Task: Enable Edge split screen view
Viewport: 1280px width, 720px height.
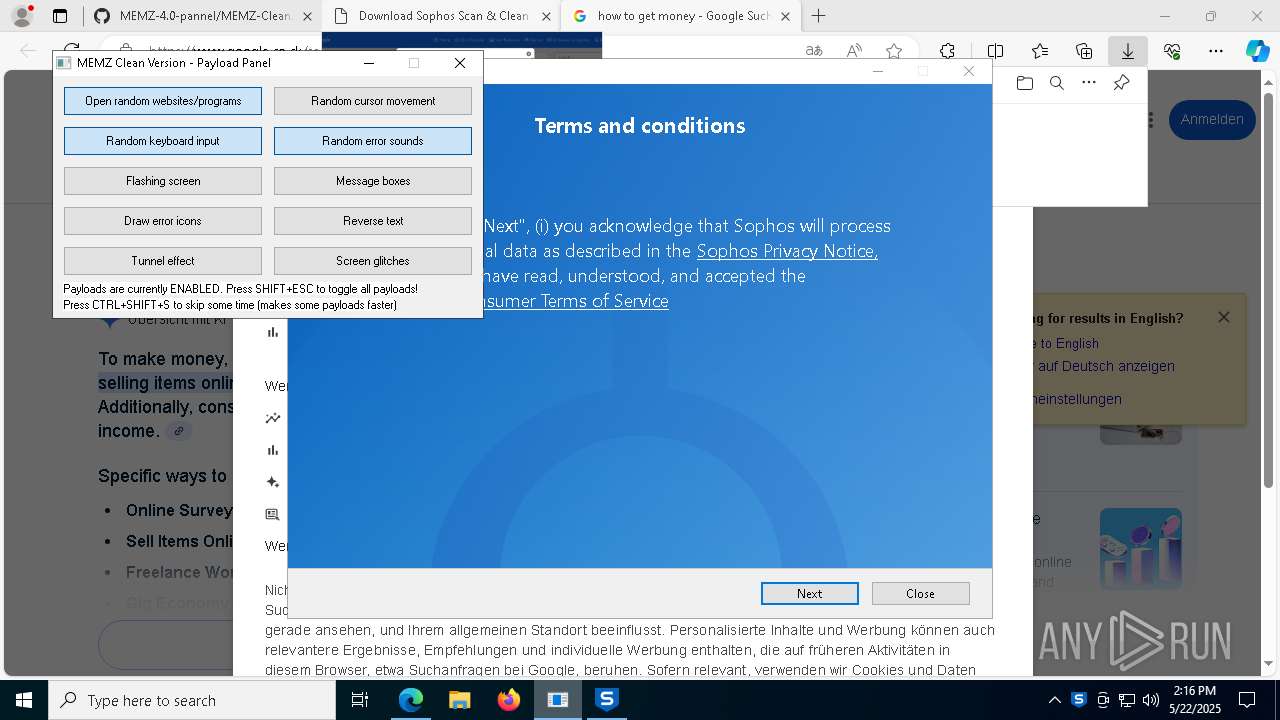Action: click(x=995, y=51)
